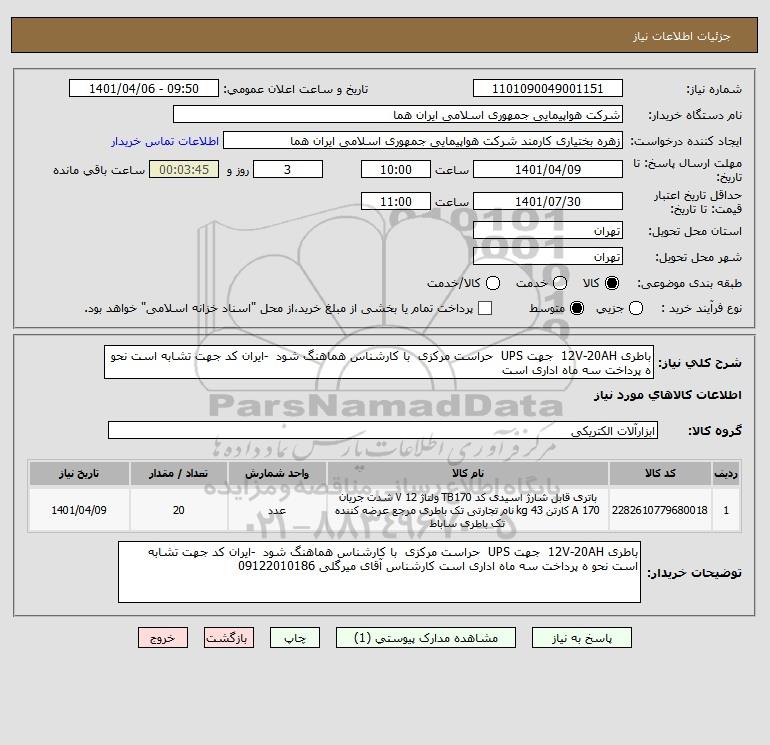Viewport: 770px width, 745px height.
Task: Tick the اسناد خزانه اسلامی payment checkbox
Action: pos(485,308)
